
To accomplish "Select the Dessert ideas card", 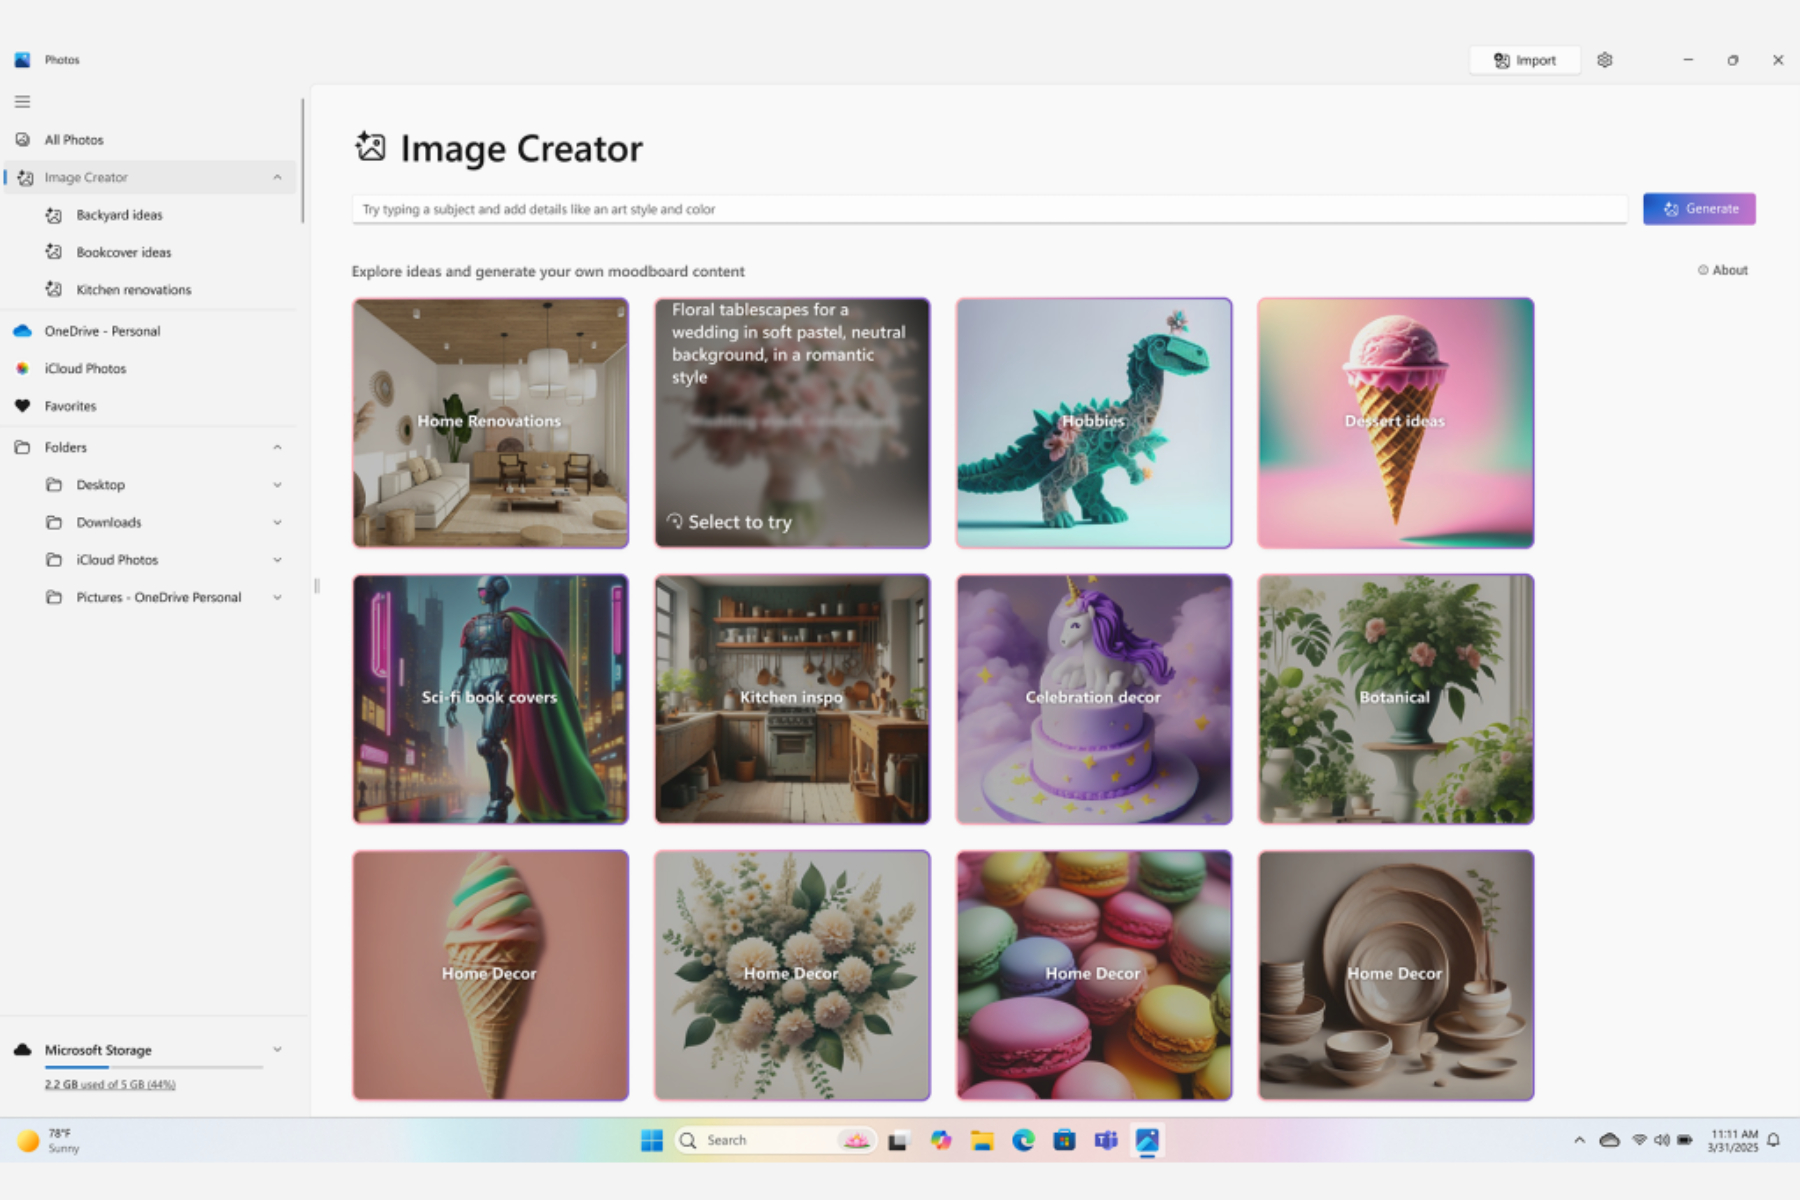I will pos(1394,423).
